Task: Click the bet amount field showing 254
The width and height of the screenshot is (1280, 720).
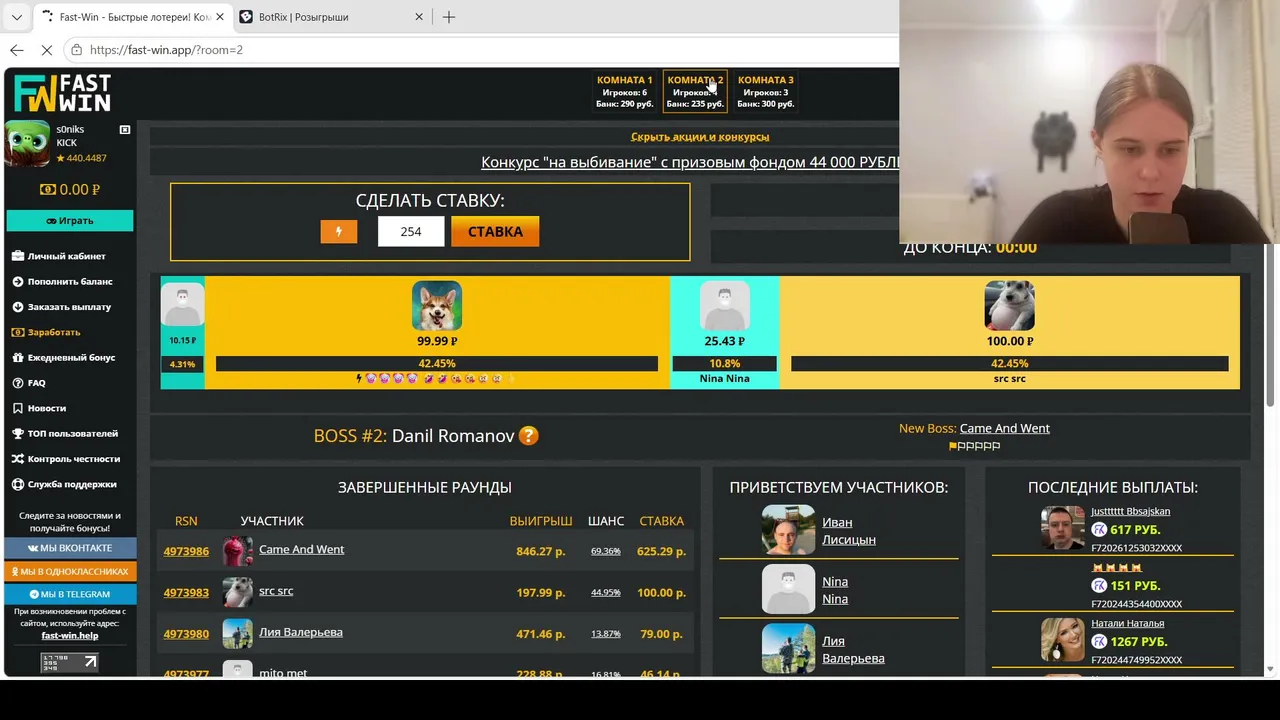Action: [x=411, y=231]
